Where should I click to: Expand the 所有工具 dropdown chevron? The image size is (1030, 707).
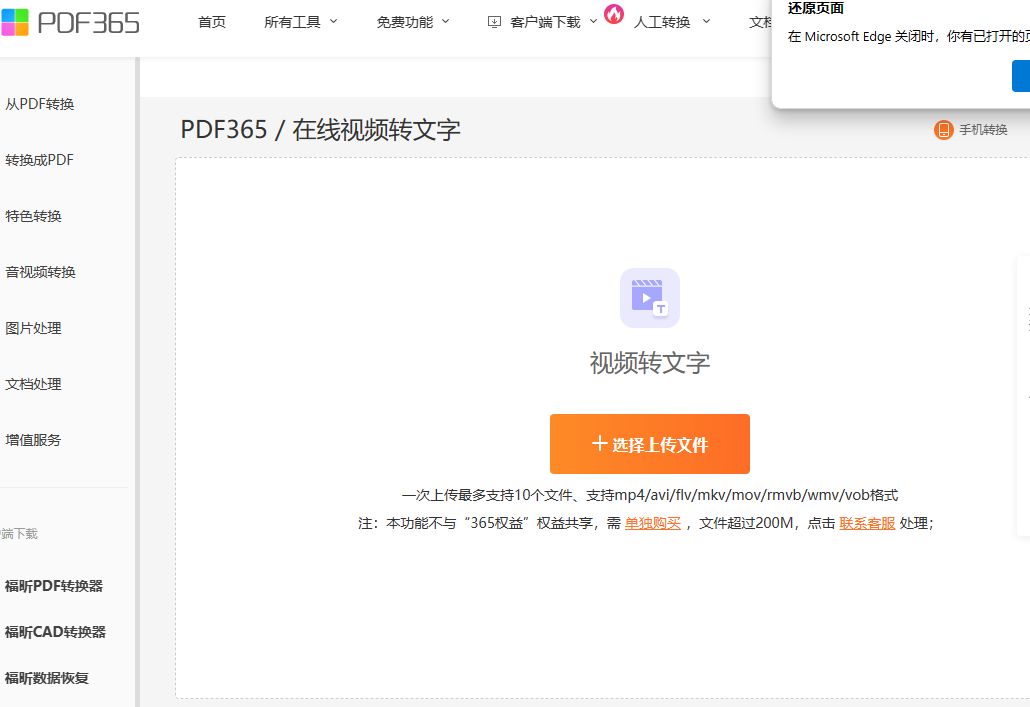click(333, 22)
